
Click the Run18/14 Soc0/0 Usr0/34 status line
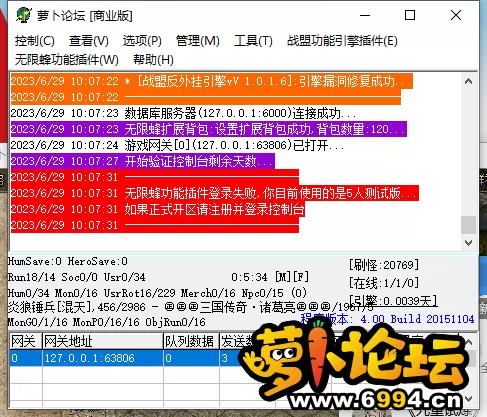pos(76,277)
